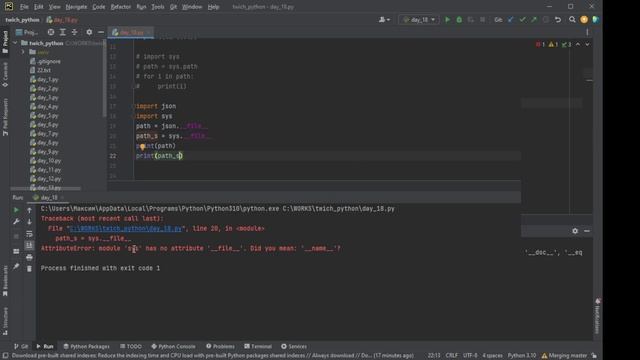Open UTF-8 encoding selector in status bar
Viewport: 640px width, 360px height.
[470, 356]
